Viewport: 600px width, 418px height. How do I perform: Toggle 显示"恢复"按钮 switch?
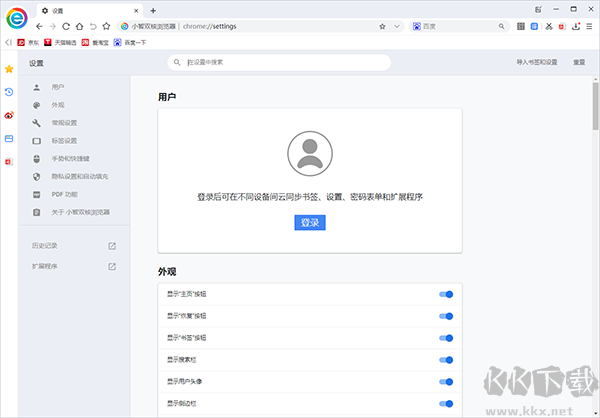pyautogui.click(x=446, y=316)
